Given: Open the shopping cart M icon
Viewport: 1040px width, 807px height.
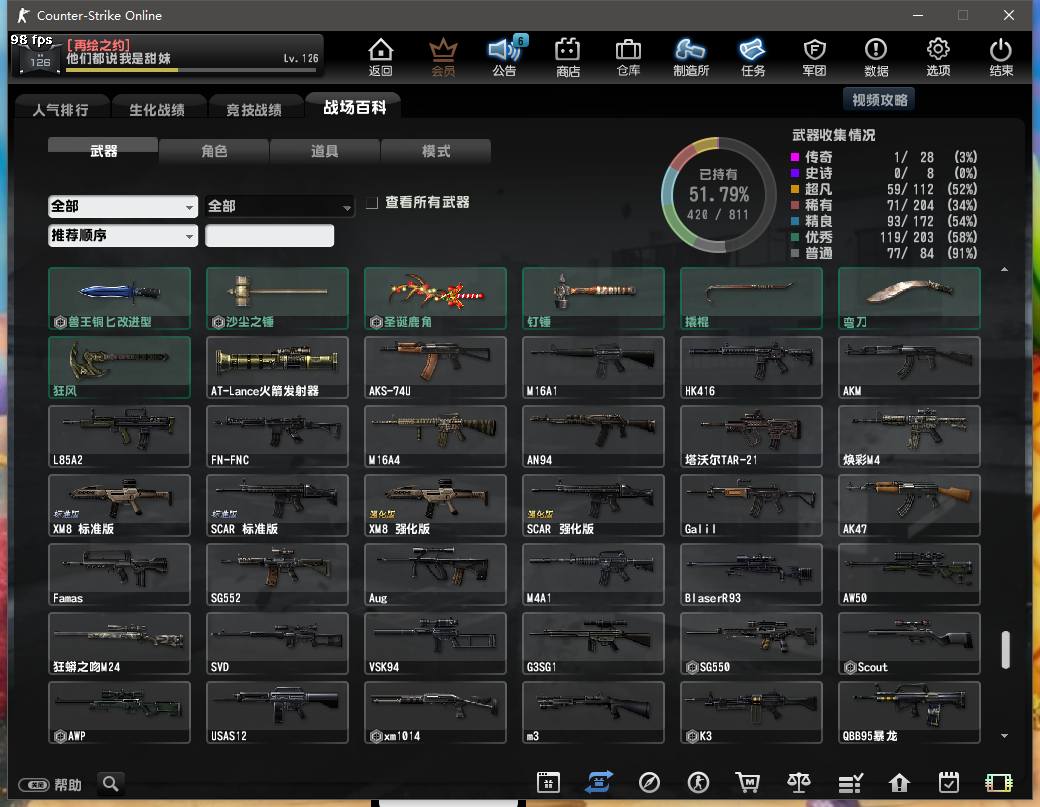Looking at the screenshot, I should coord(748,783).
